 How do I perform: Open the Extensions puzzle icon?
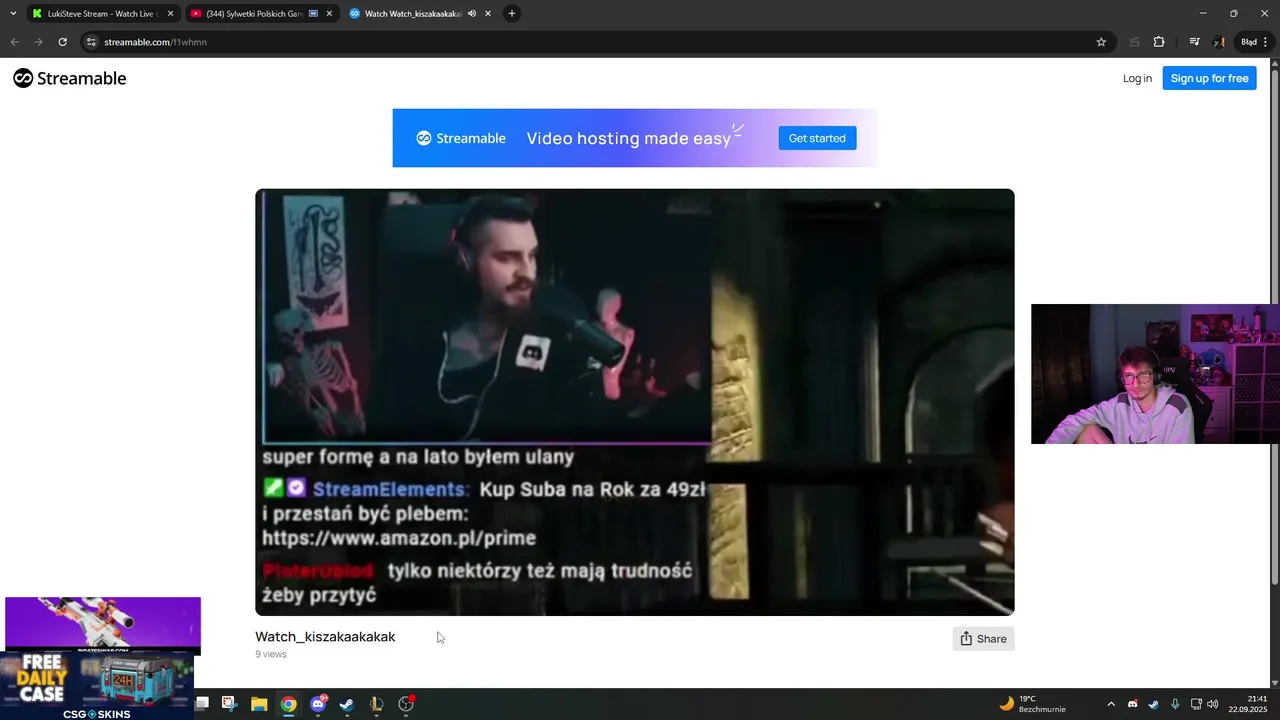pyautogui.click(x=1159, y=42)
